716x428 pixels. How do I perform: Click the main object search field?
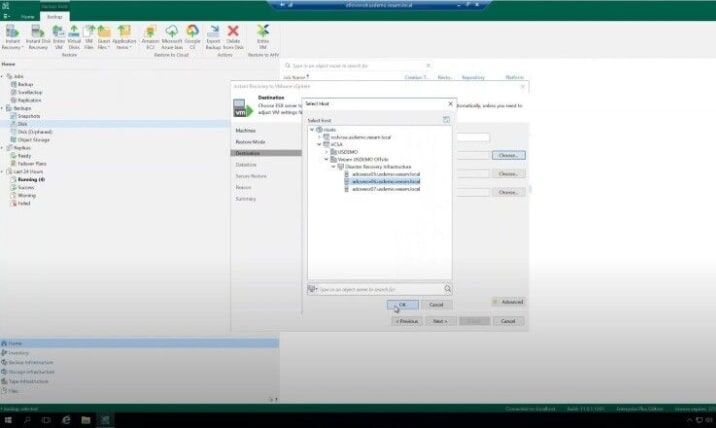click(x=357, y=66)
